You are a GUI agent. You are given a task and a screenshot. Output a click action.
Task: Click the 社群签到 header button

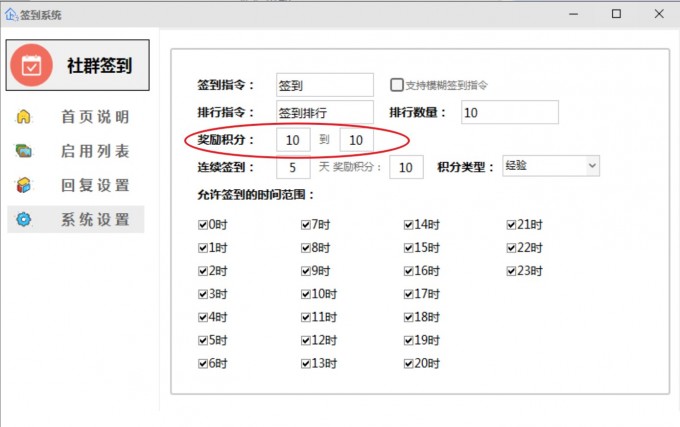click(78, 65)
